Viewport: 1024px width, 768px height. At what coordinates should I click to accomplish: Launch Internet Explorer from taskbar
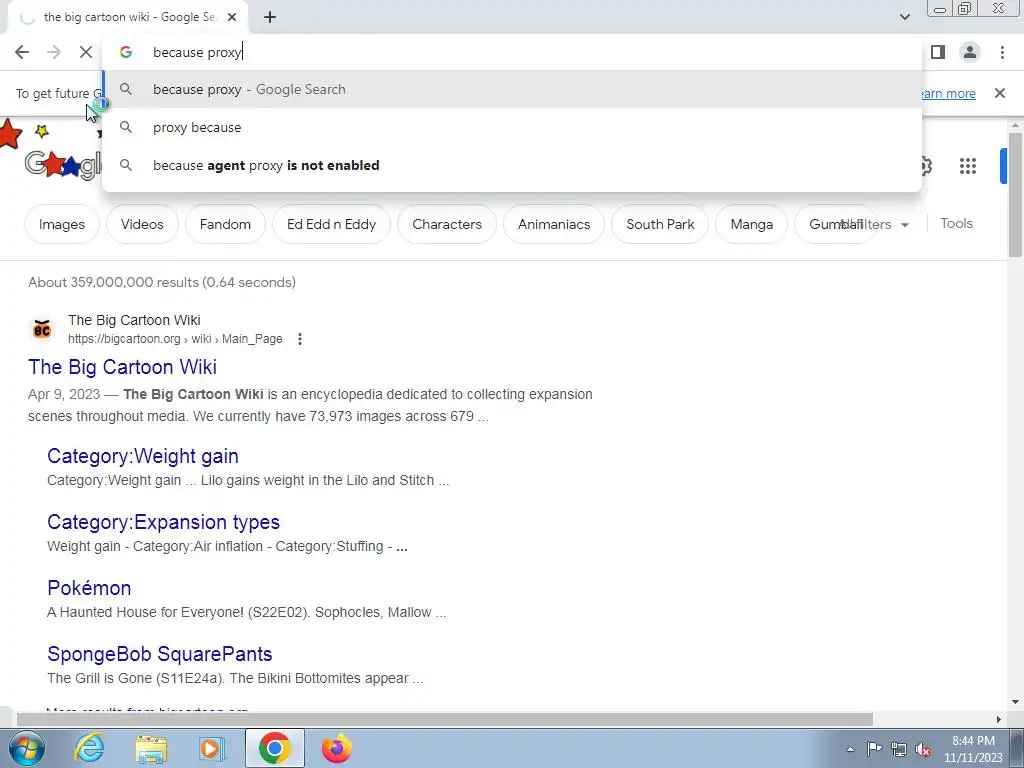(x=89, y=748)
